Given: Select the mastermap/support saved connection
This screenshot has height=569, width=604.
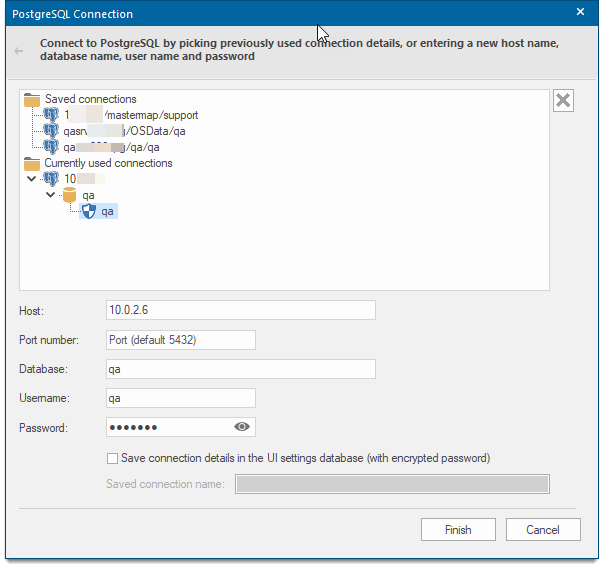Looking at the screenshot, I should (131, 115).
